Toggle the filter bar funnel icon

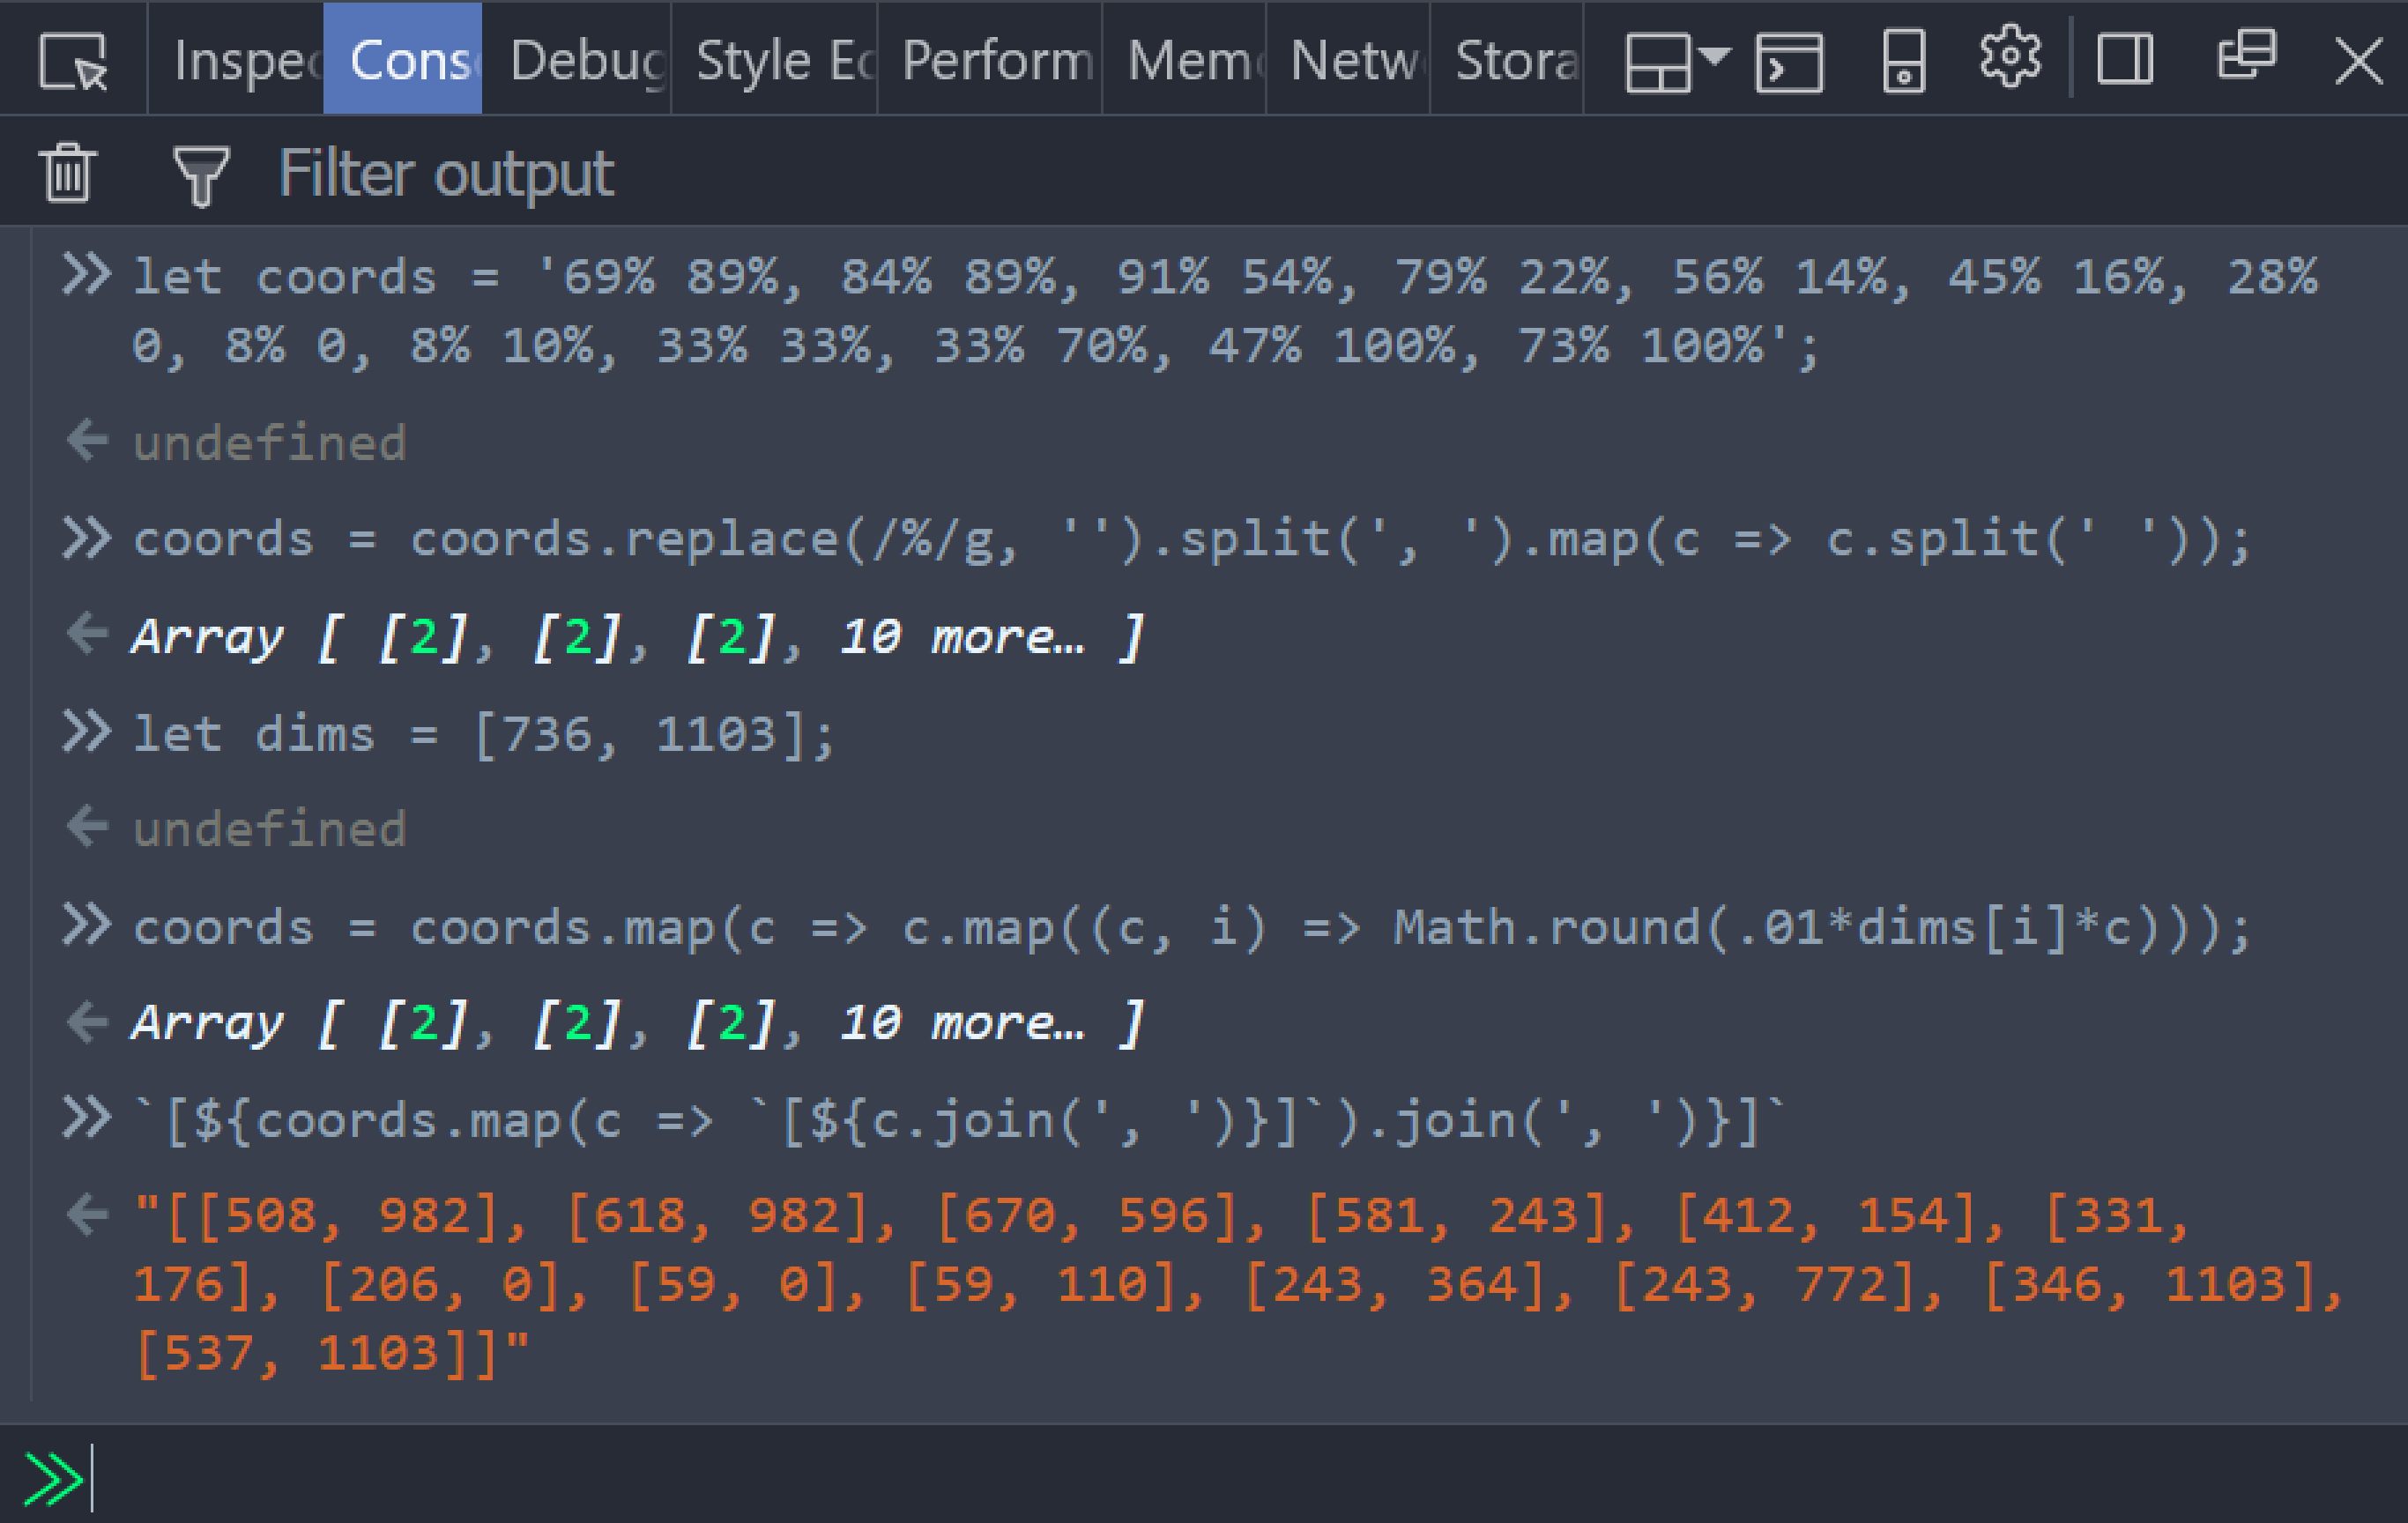point(201,175)
